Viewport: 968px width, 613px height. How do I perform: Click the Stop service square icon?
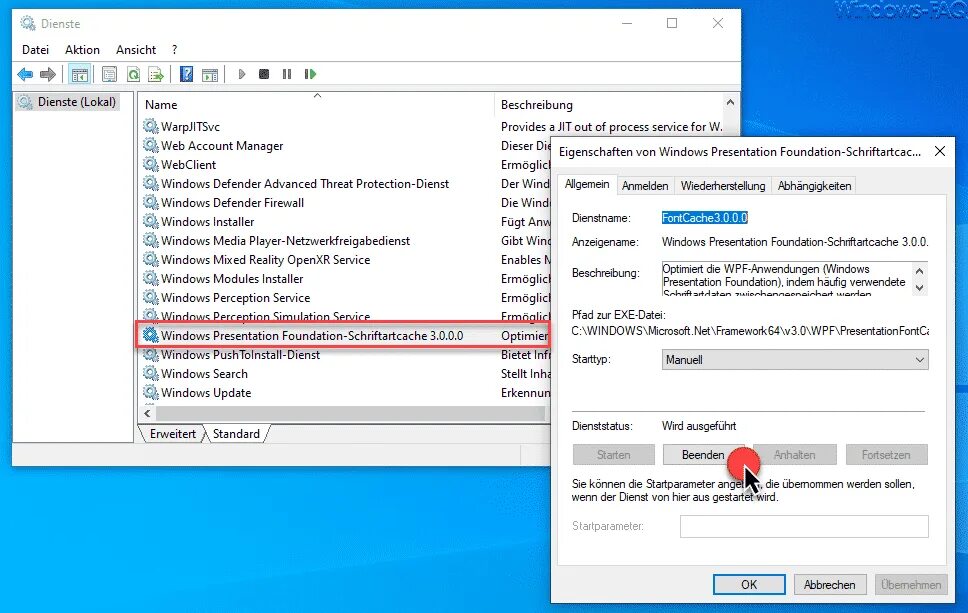point(264,74)
